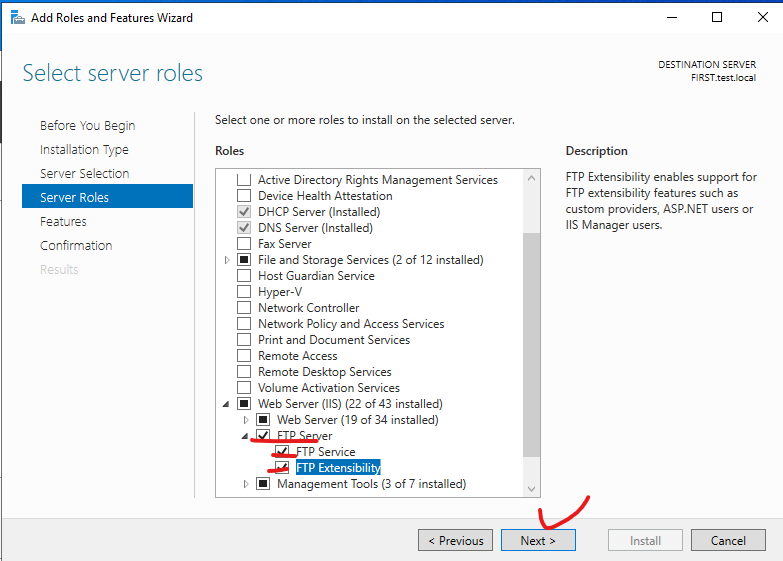Click the roles list scrollbar thumb
Viewport: 783px width, 561px height.
coord(531,344)
